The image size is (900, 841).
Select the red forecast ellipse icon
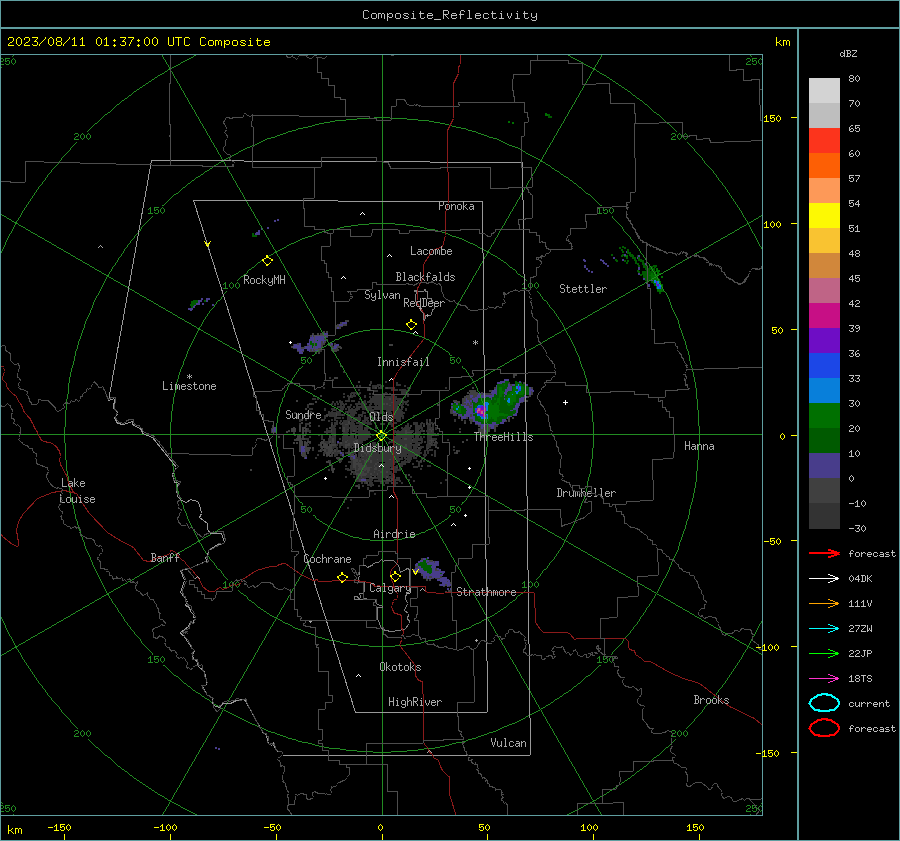point(824,728)
